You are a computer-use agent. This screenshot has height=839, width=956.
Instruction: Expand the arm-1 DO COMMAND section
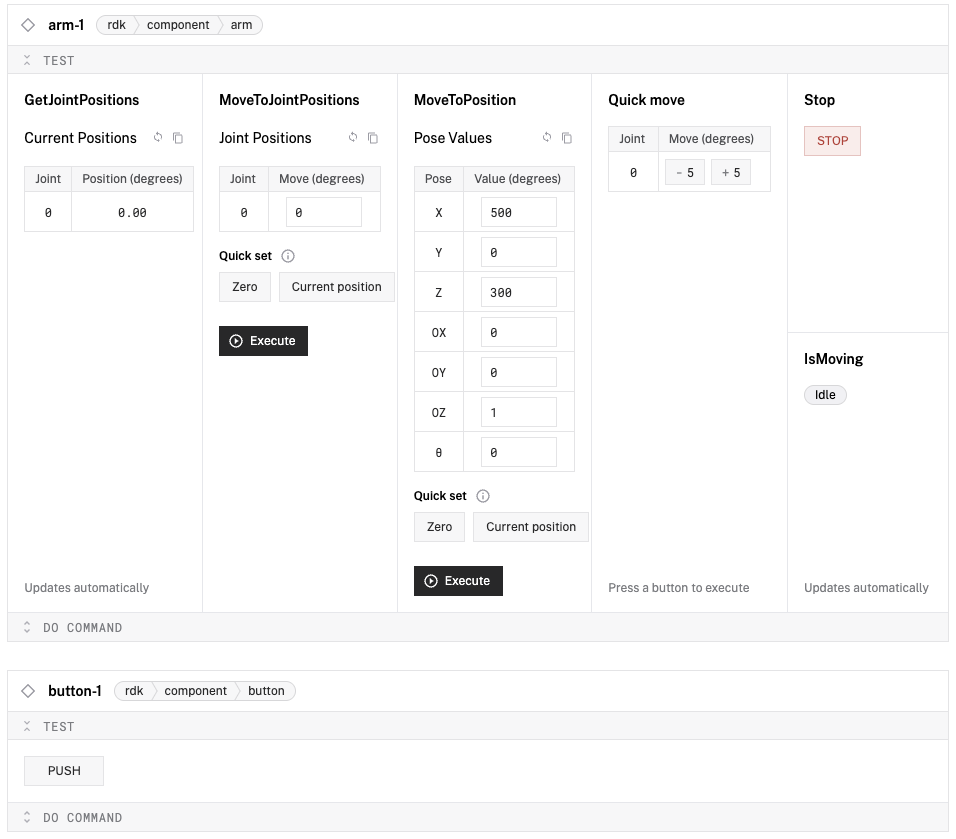click(x=28, y=628)
